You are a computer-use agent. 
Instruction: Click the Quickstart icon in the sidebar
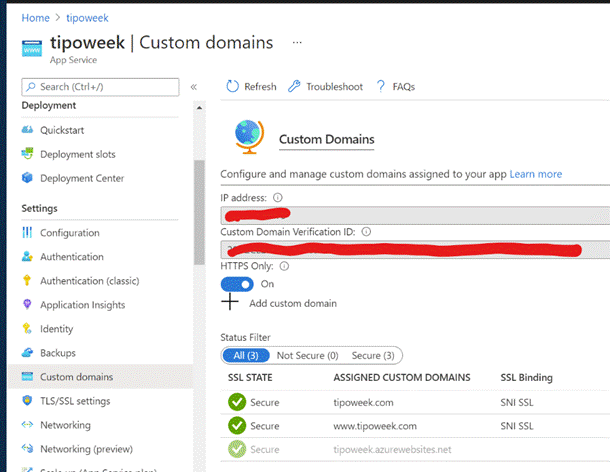point(27,130)
